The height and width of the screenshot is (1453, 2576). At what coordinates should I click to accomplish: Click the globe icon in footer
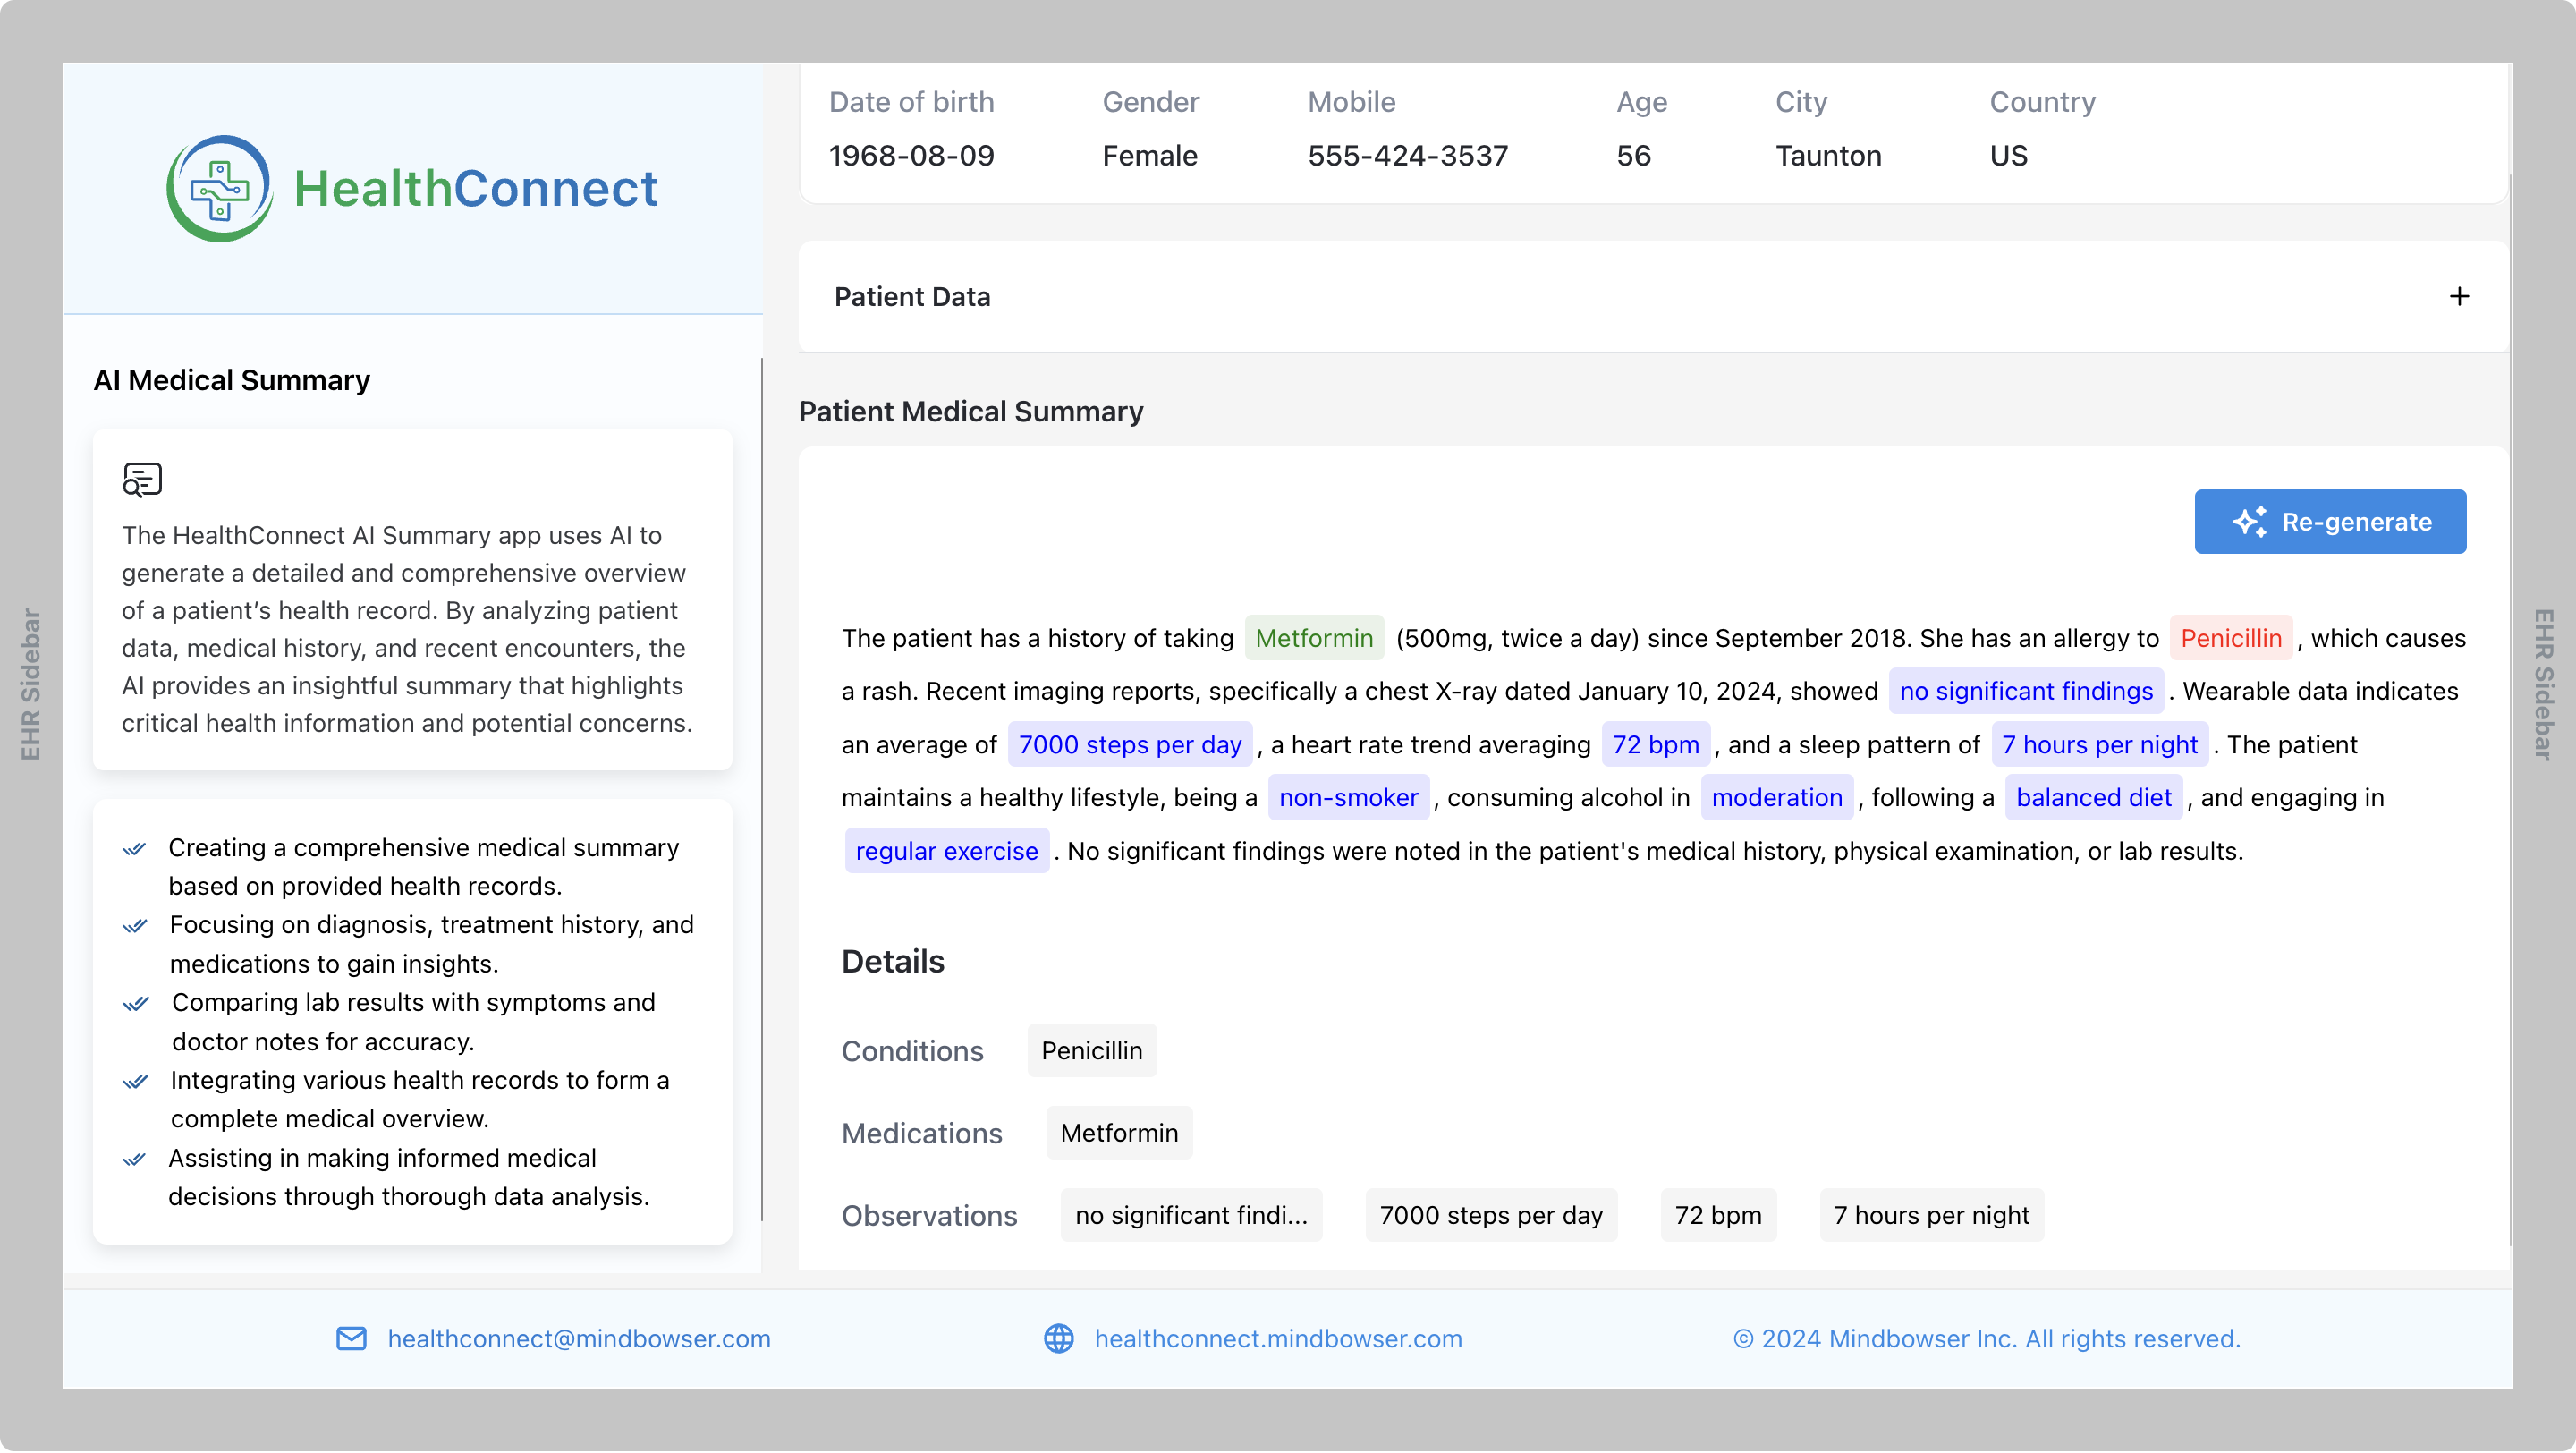[x=1059, y=1338]
